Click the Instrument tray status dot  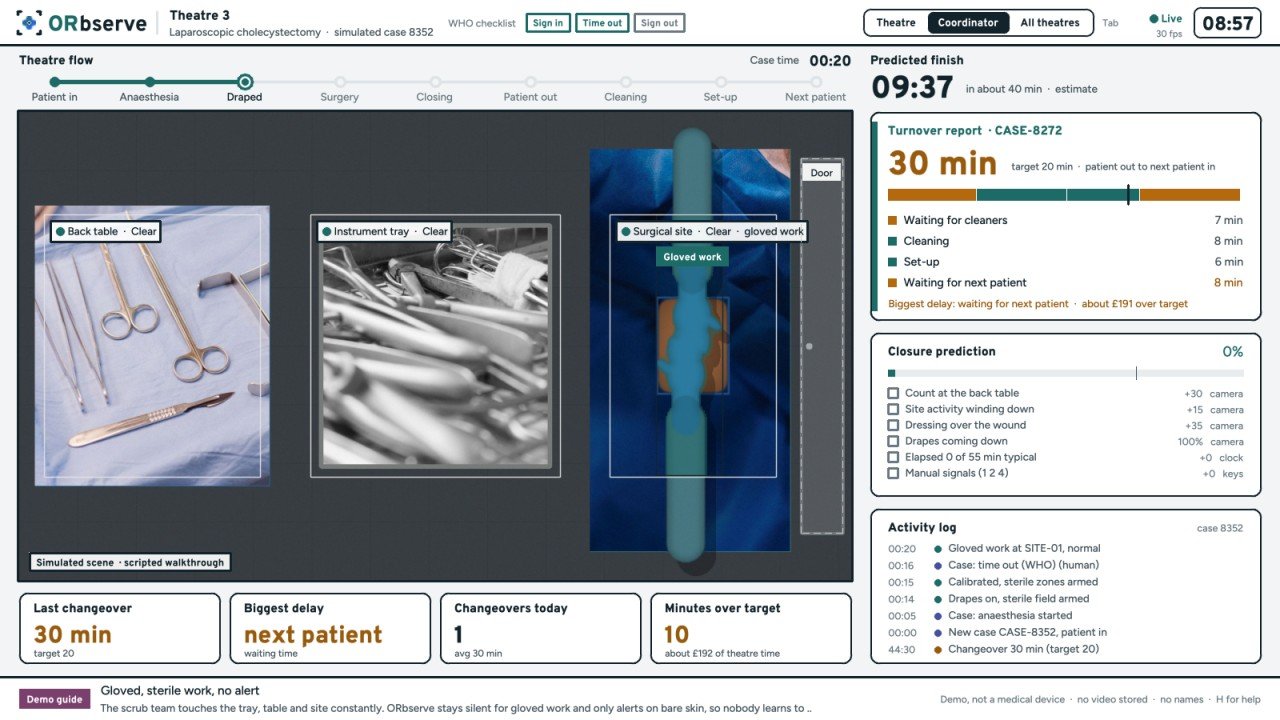point(326,231)
